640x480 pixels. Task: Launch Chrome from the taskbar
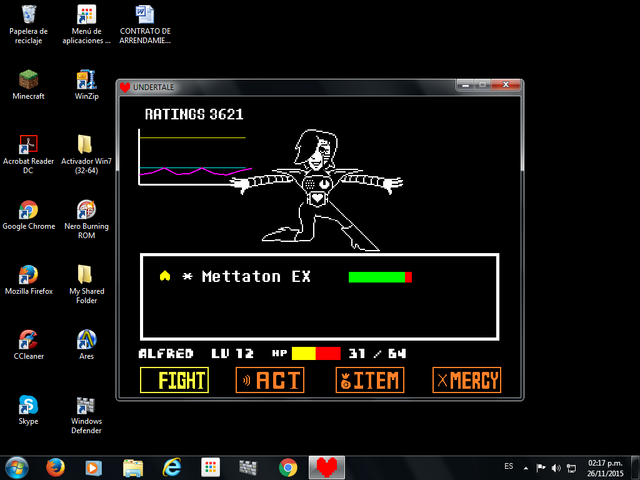288,468
